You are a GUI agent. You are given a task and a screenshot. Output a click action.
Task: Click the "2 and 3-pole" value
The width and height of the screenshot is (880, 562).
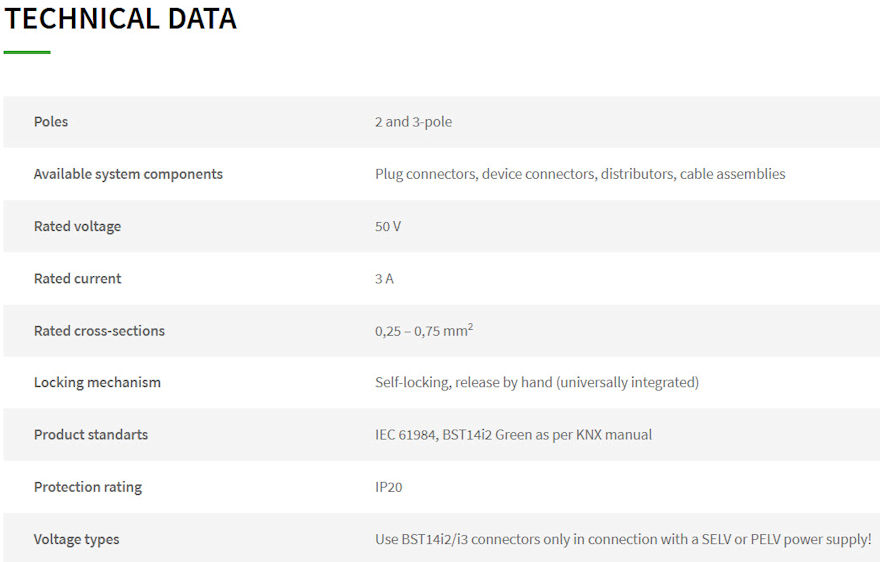tap(413, 122)
